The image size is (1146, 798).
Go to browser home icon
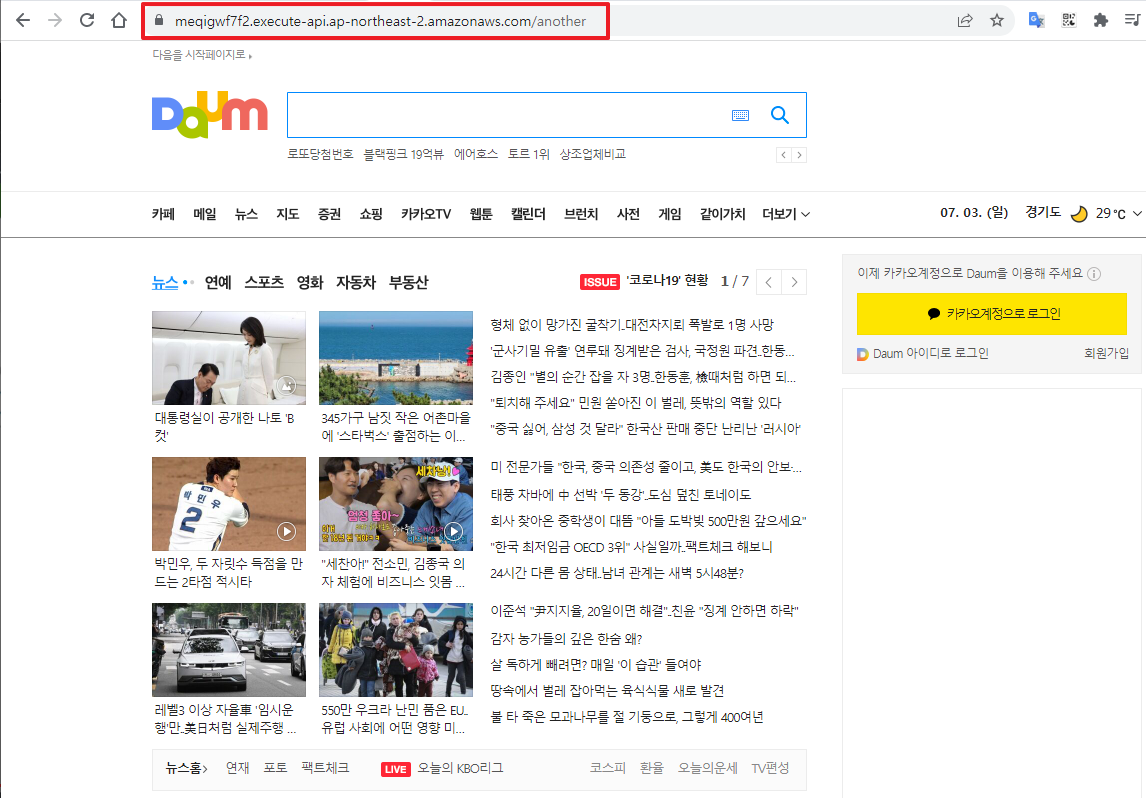119,20
